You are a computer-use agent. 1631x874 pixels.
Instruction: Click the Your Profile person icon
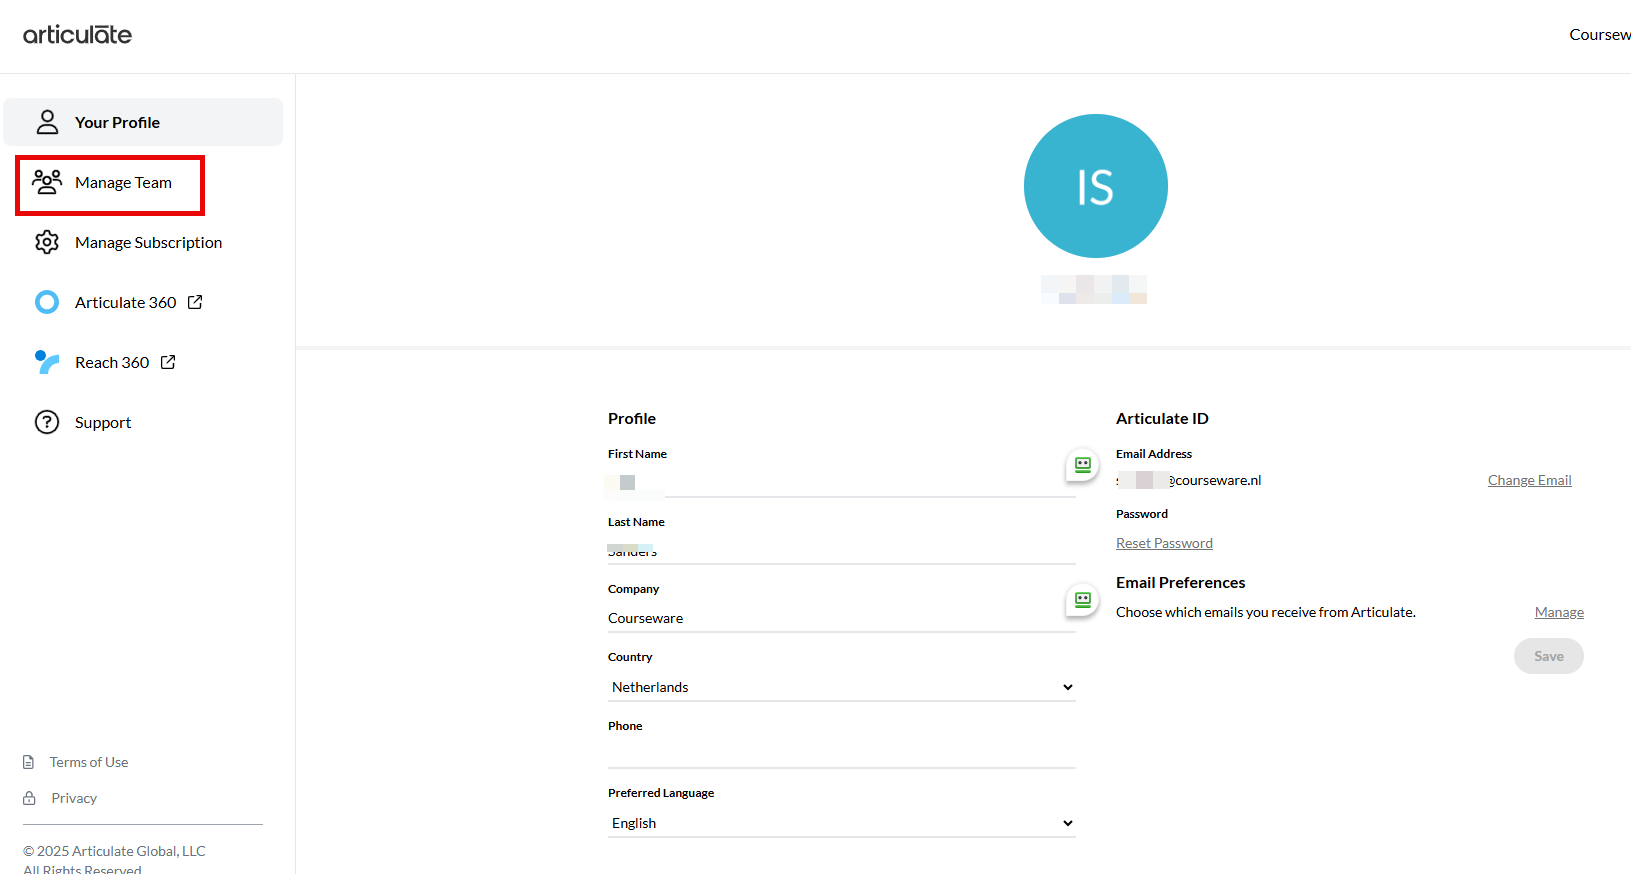[x=47, y=122]
